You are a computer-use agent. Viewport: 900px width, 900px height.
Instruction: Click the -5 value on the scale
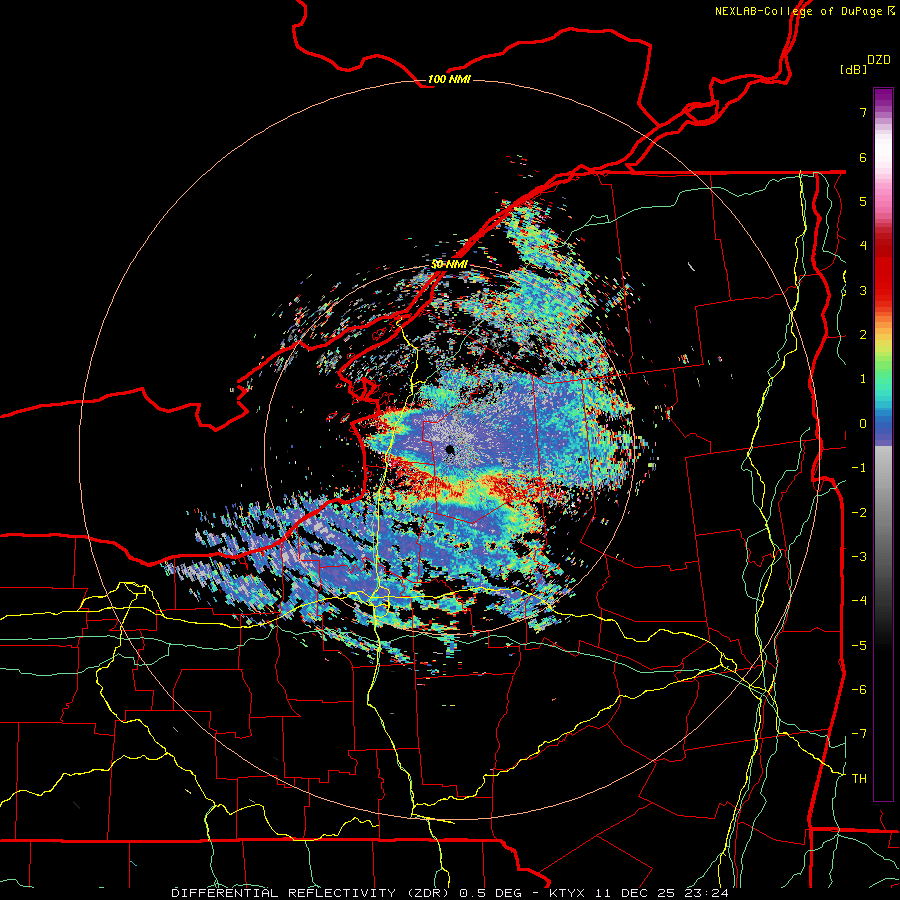859,645
